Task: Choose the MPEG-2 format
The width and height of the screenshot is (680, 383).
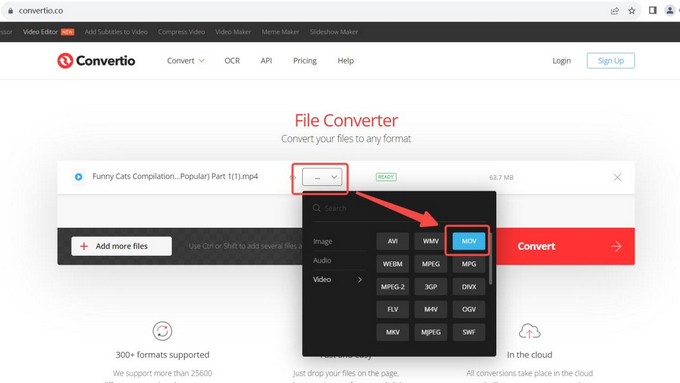Action: [392, 287]
